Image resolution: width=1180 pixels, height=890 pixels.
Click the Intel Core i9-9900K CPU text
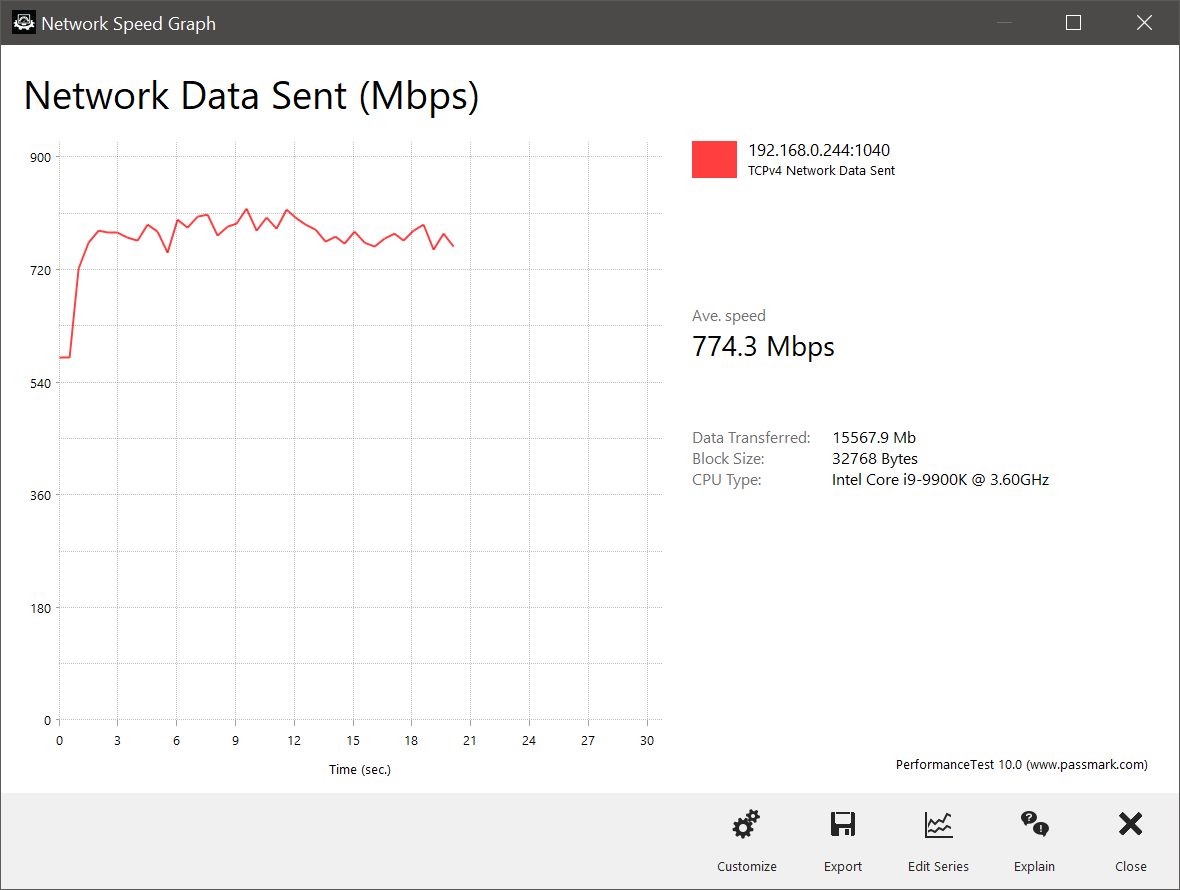(x=940, y=480)
